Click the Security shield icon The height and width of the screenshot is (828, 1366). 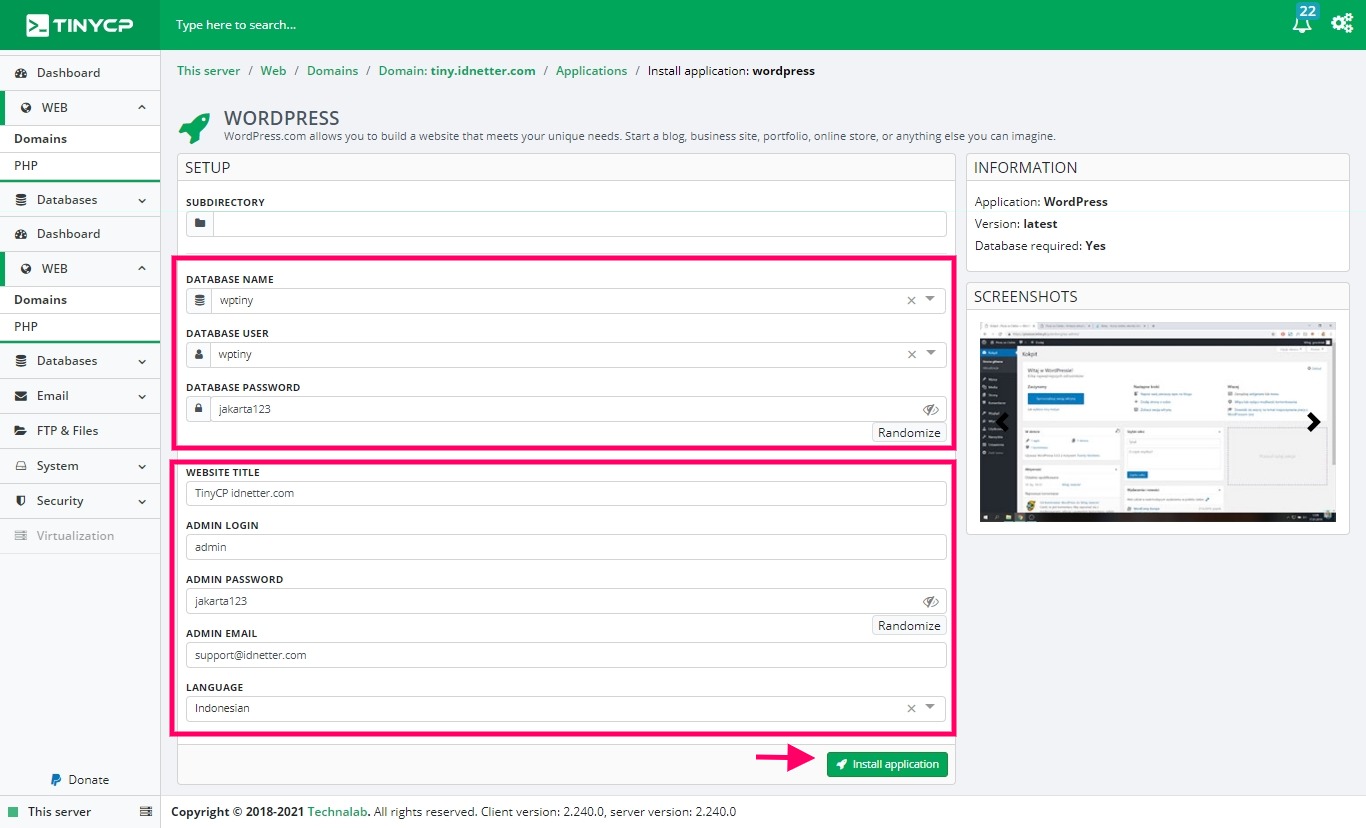click(x=22, y=500)
